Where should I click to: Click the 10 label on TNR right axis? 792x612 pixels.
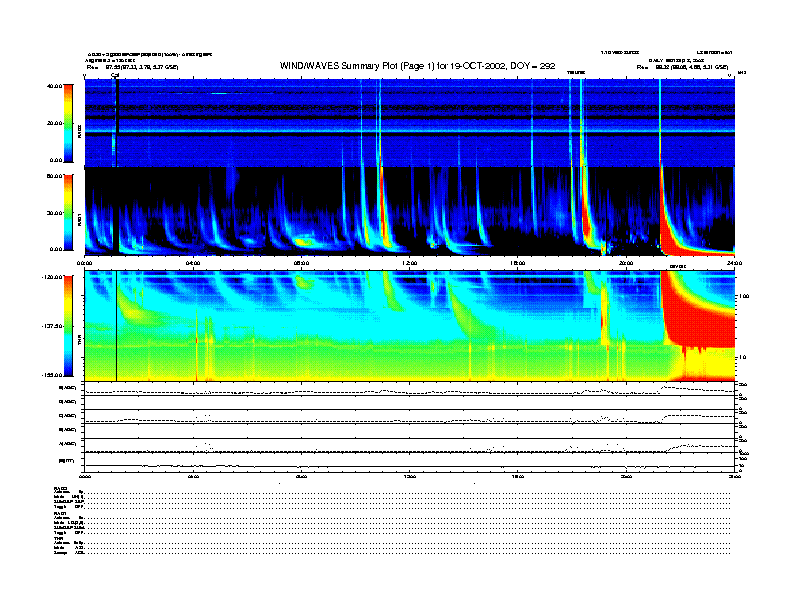point(742,357)
